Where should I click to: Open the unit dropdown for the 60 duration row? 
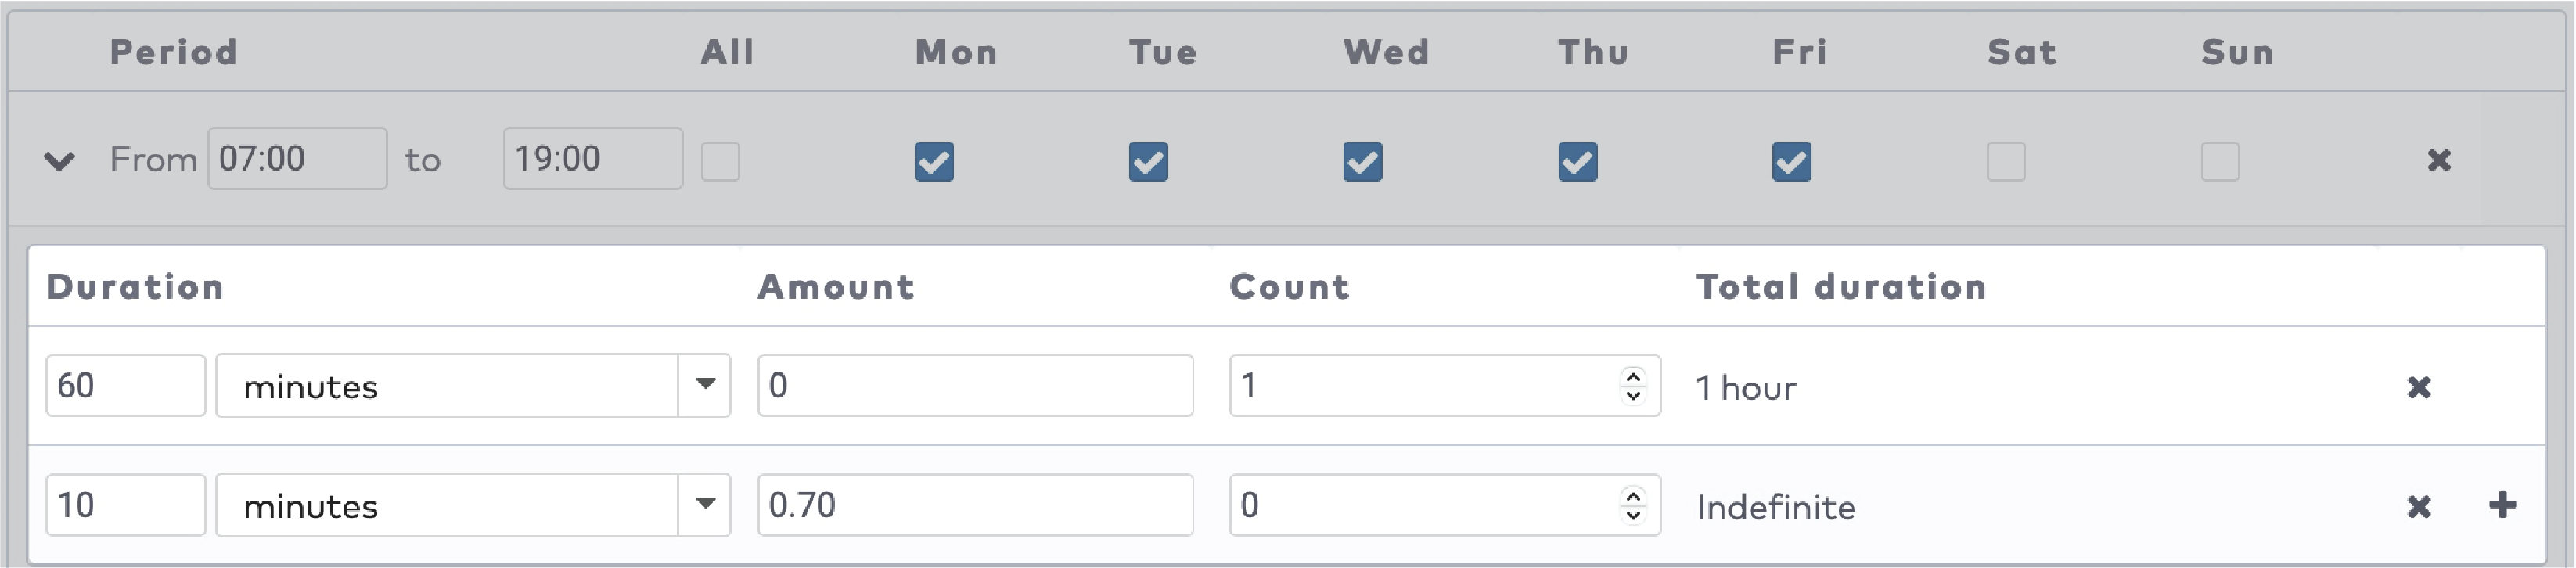[x=704, y=385]
